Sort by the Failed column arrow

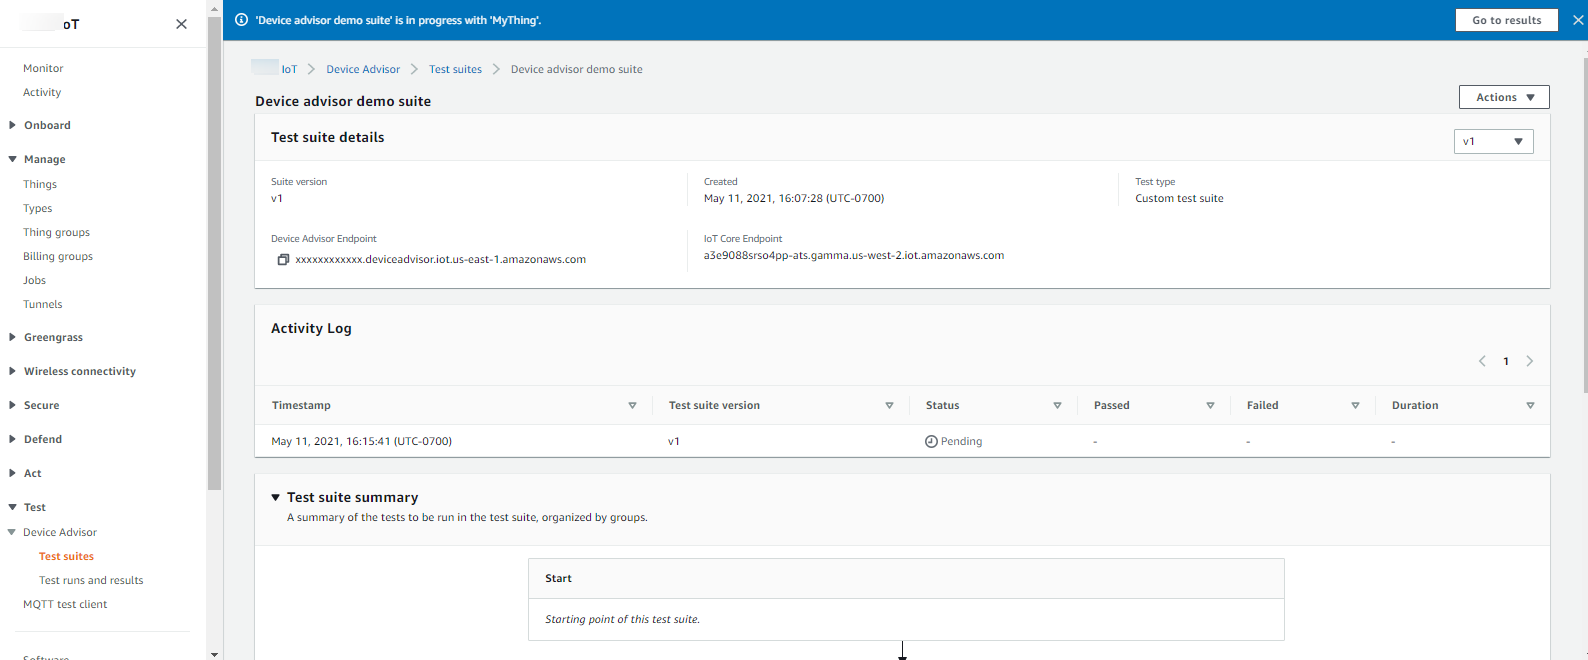1355,406
